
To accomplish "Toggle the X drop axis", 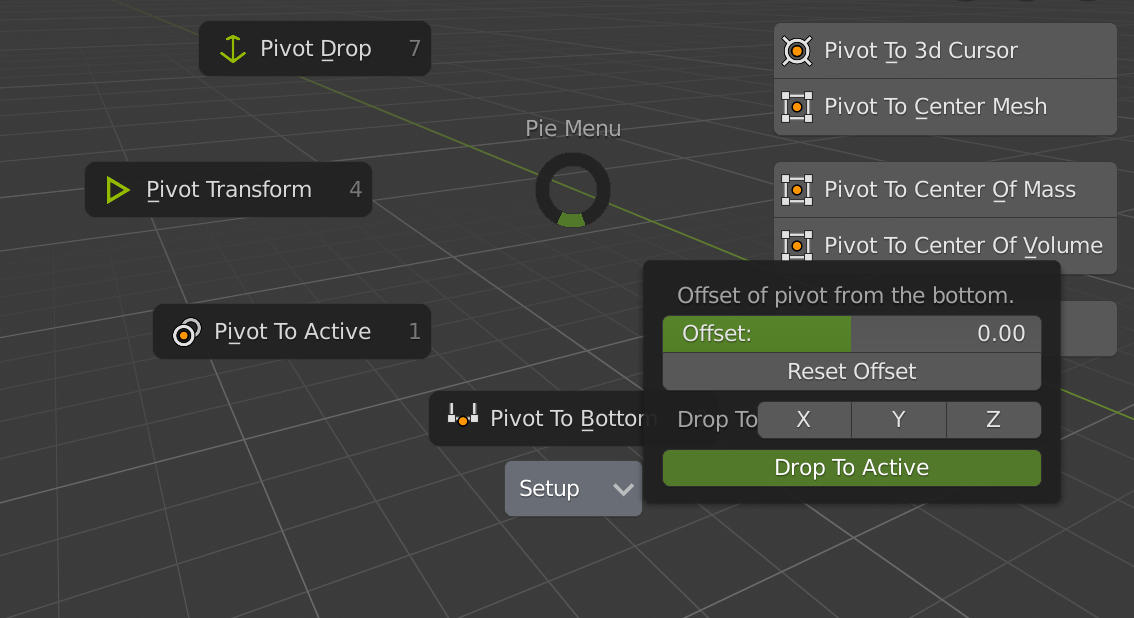I will point(804,420).
